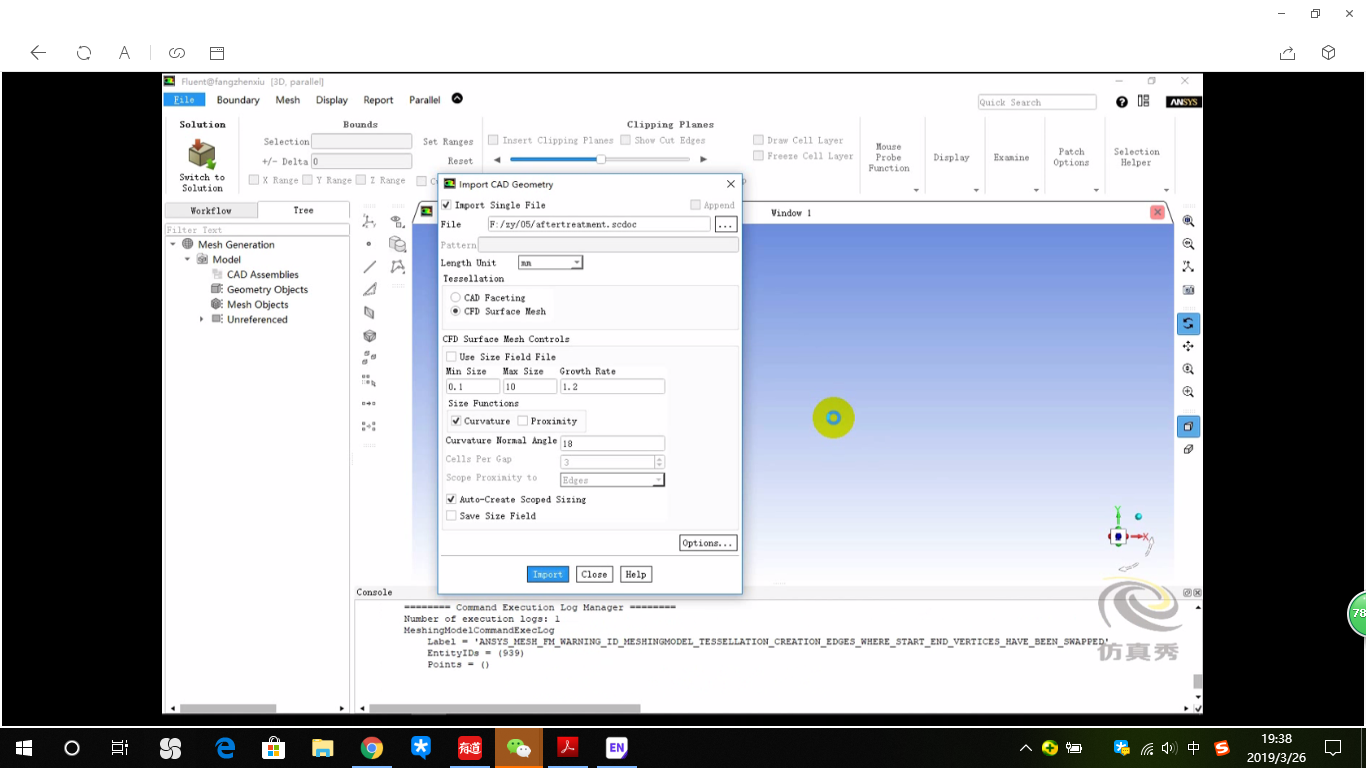Select the CAD Faceting radio button
This screenshot has width=1366, height=768.
tap(456, 298)
